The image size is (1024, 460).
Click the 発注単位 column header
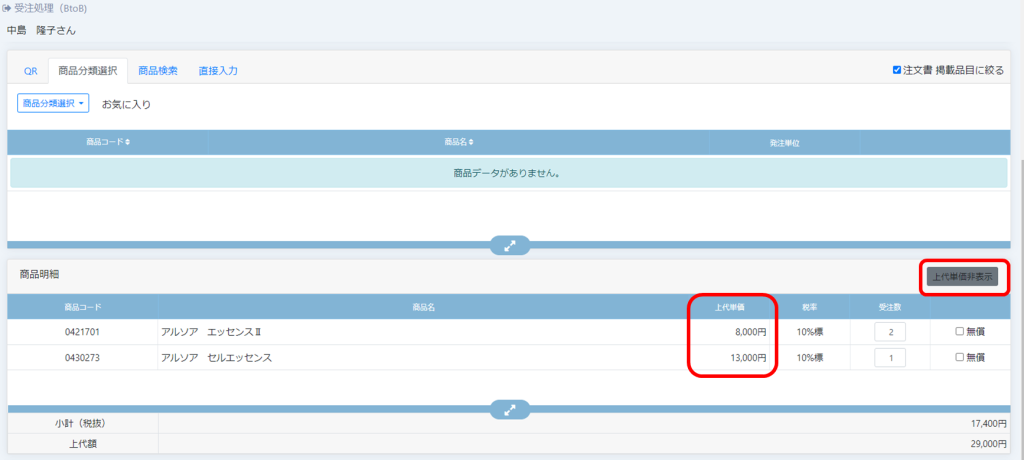(784, 143)
